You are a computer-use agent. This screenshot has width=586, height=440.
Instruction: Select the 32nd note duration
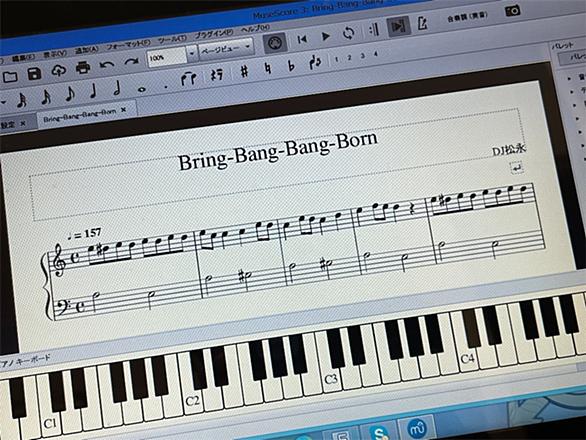pos(22,101)
